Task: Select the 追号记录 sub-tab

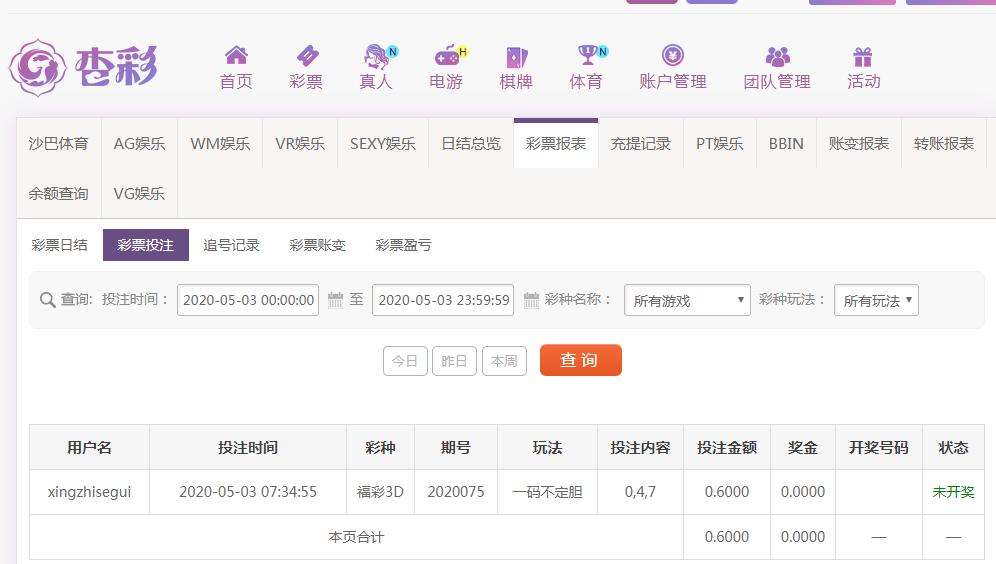Action: coord(231,245)
